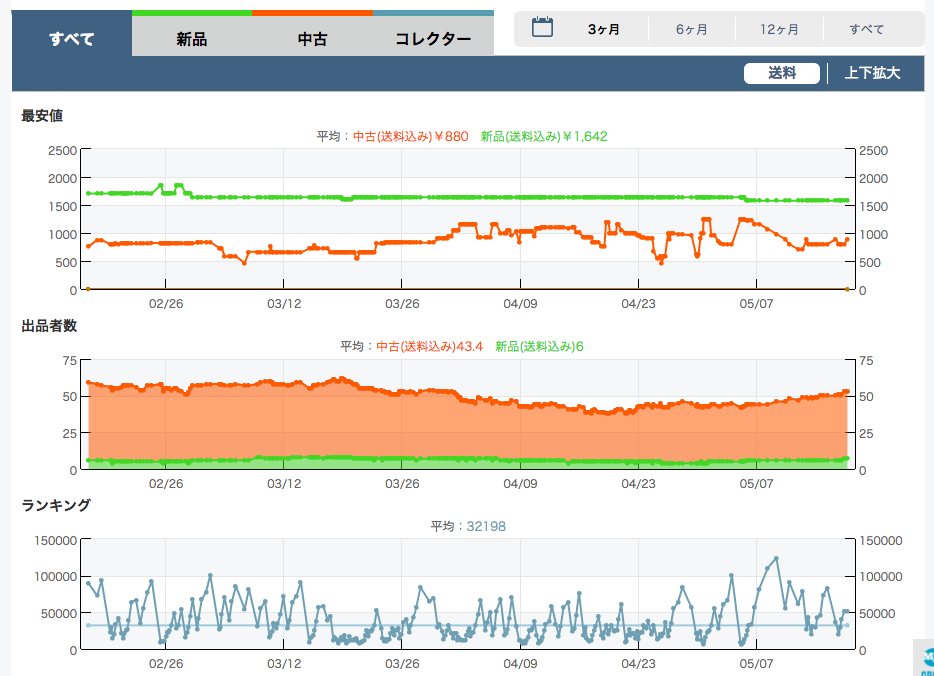This screenshot has height=676, width=934.
Task: Set period to 12ヶ月
Action: pos(779,29)
